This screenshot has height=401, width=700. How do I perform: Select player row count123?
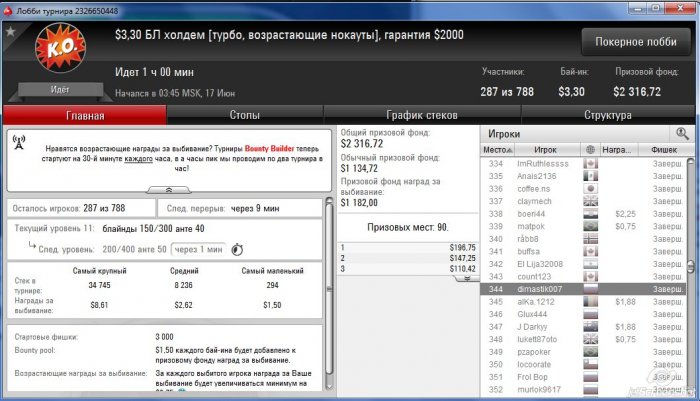click(x=583, y=276)
